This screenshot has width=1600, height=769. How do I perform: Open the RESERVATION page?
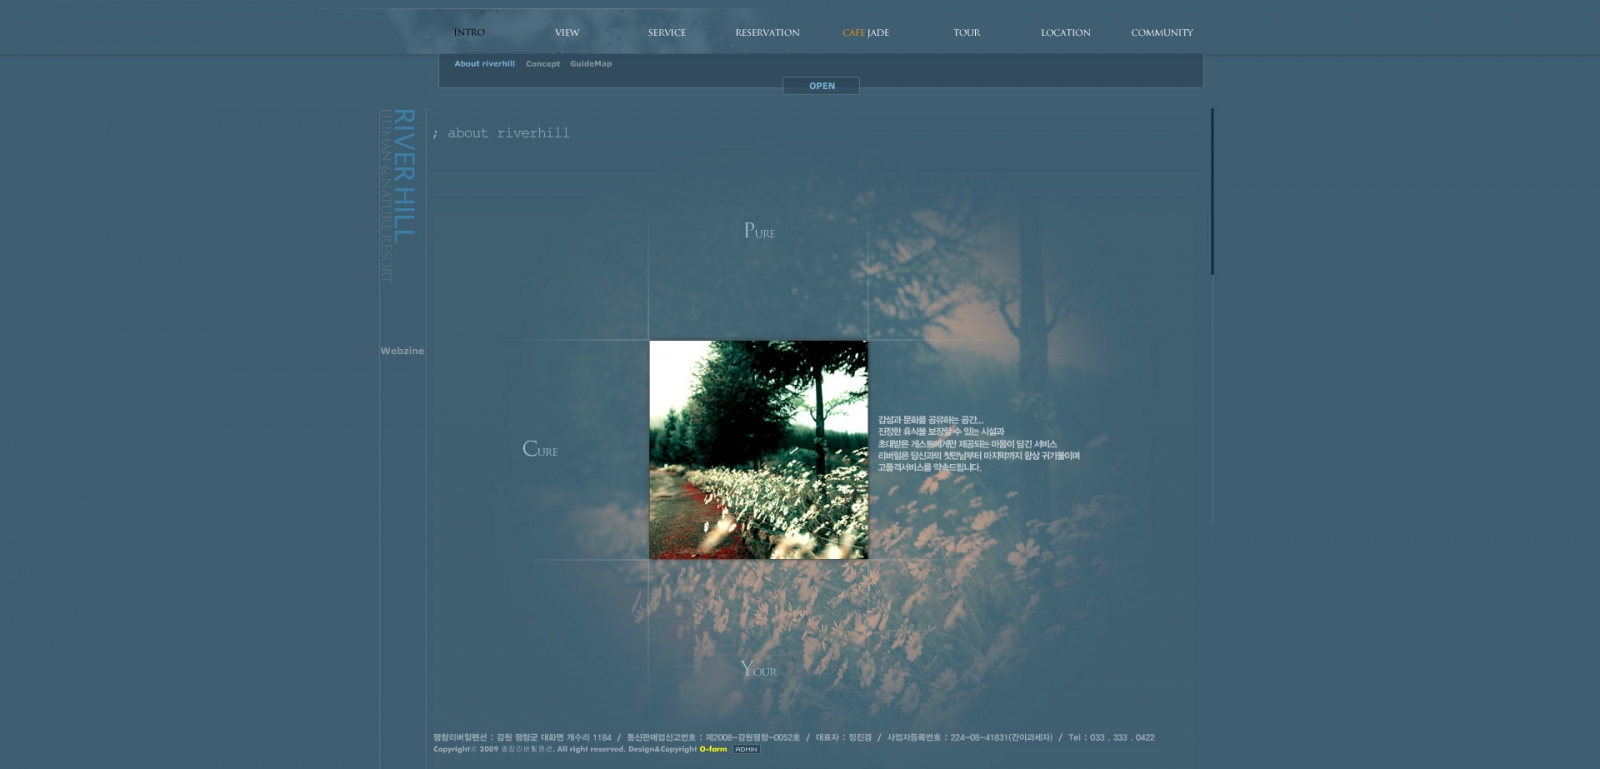[x=767, y=33]
